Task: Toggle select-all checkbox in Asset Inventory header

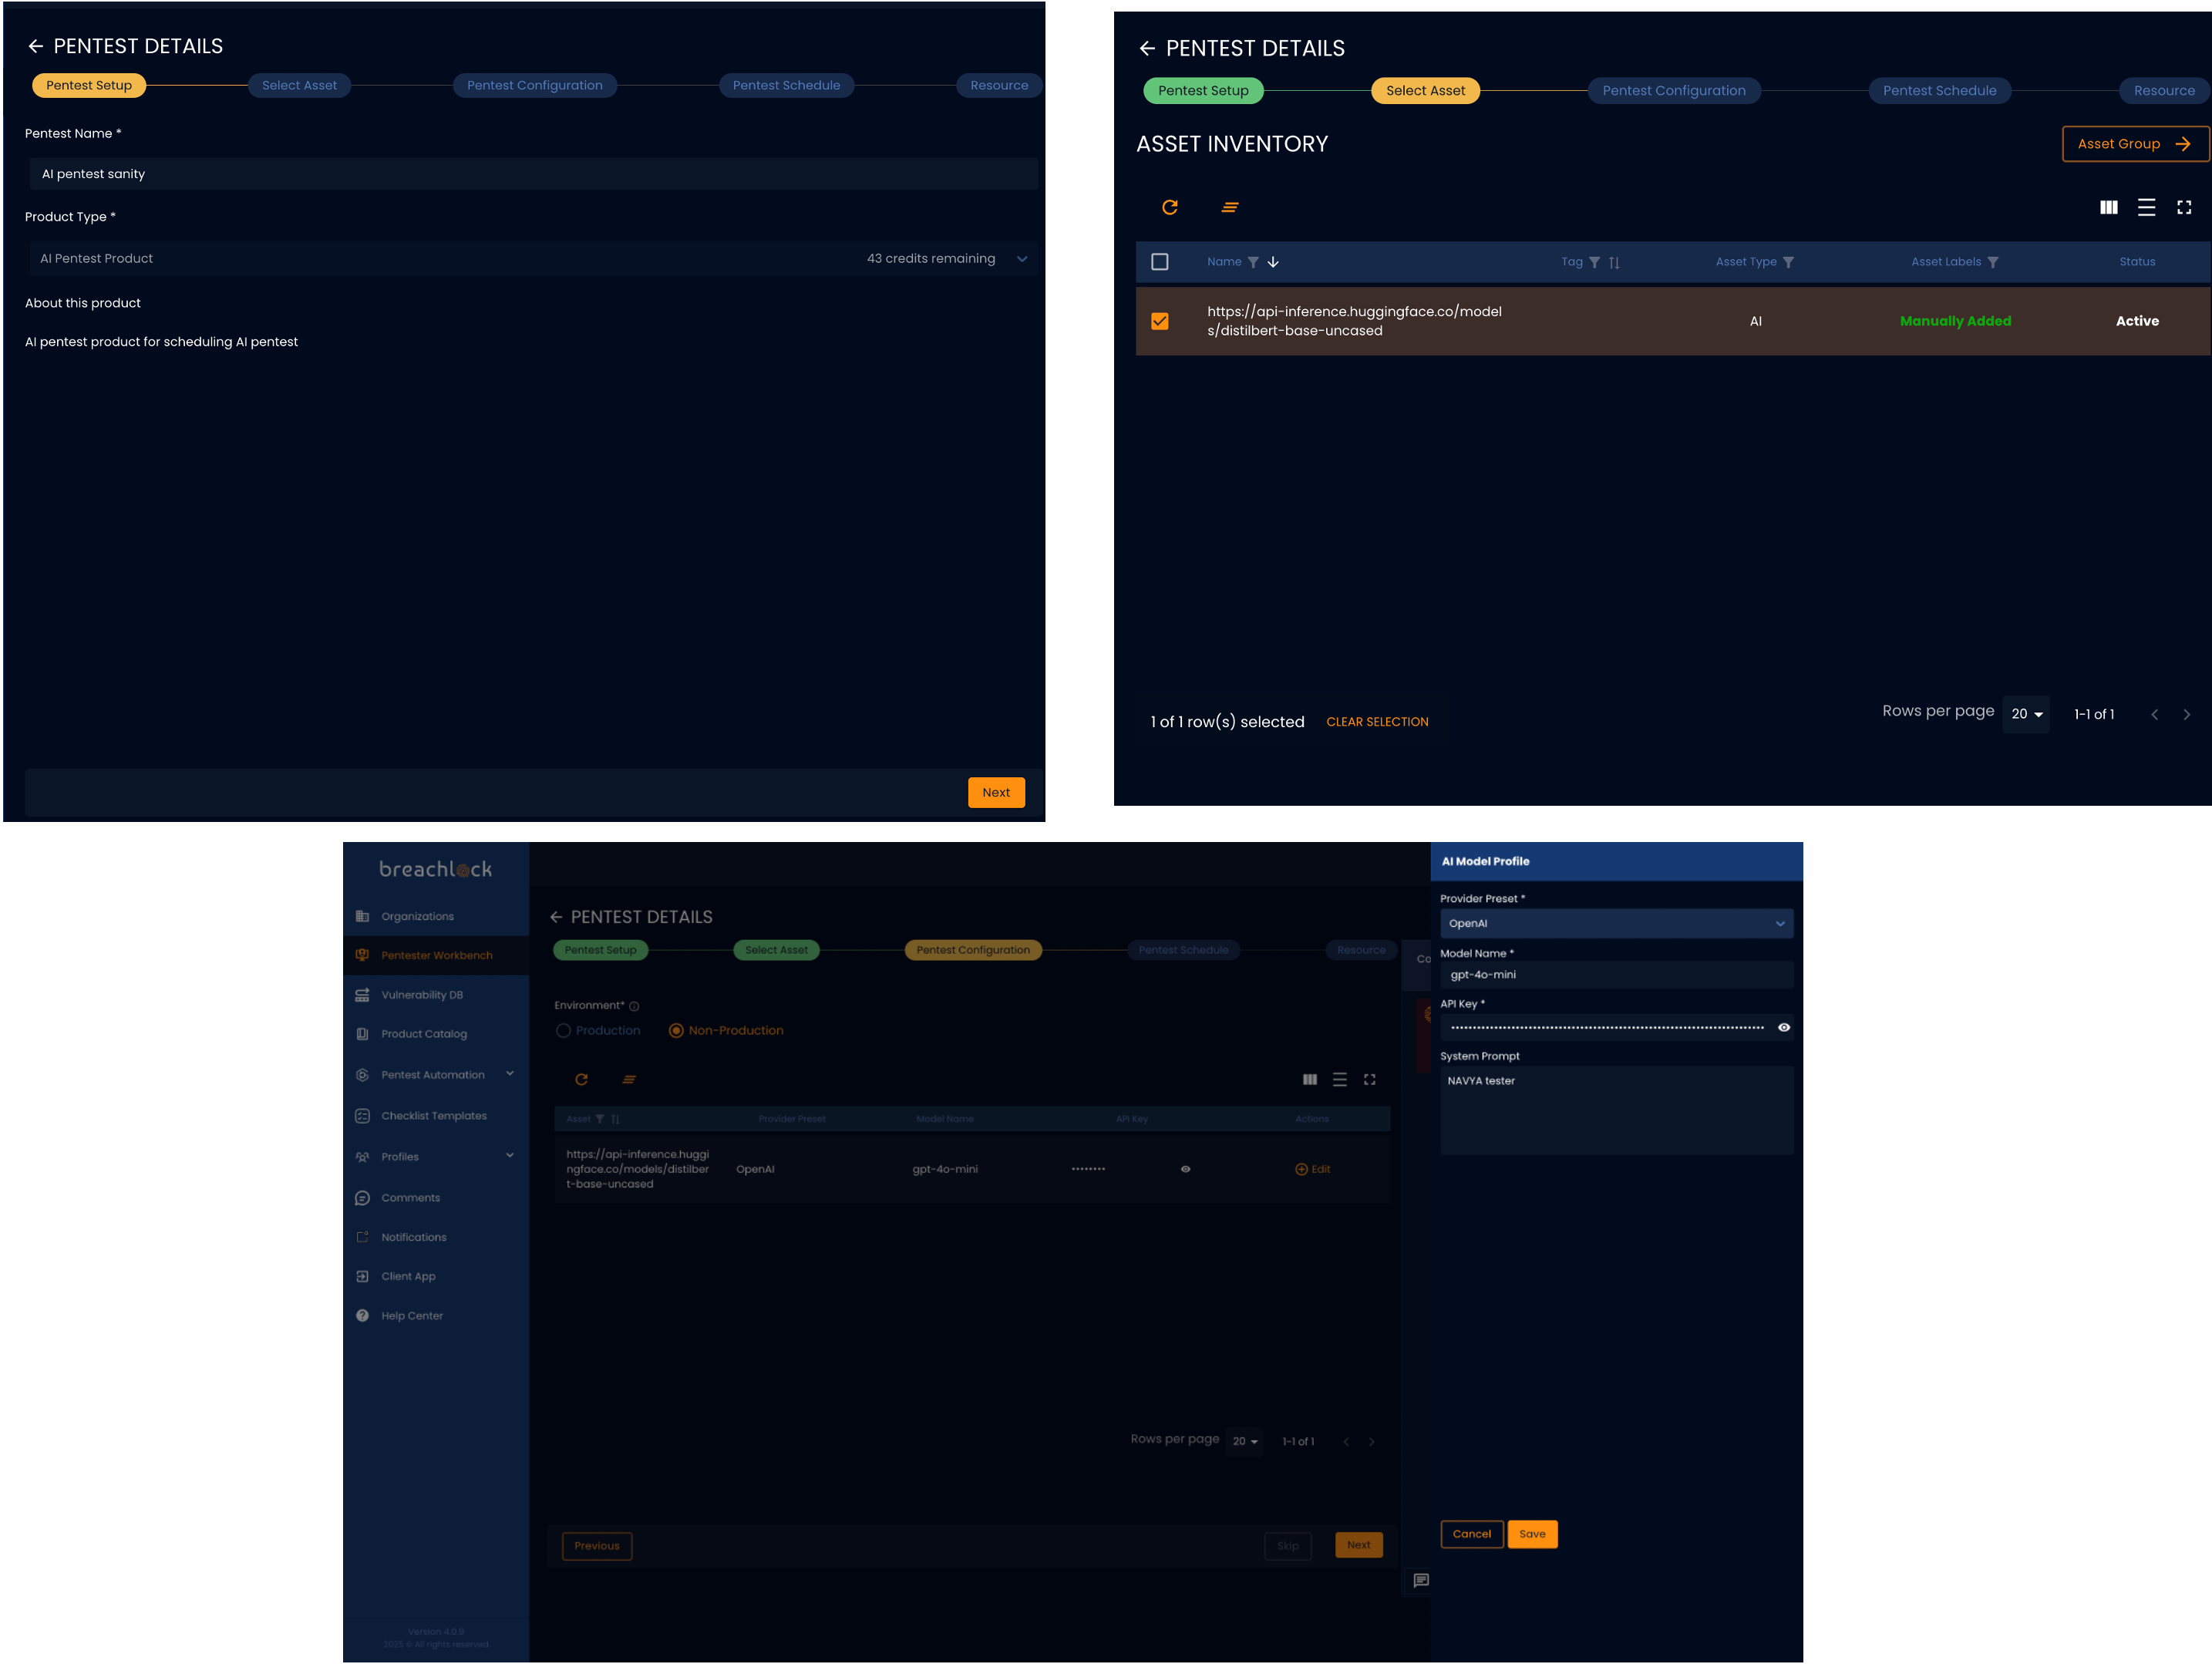Action: tap(1160, 262)
